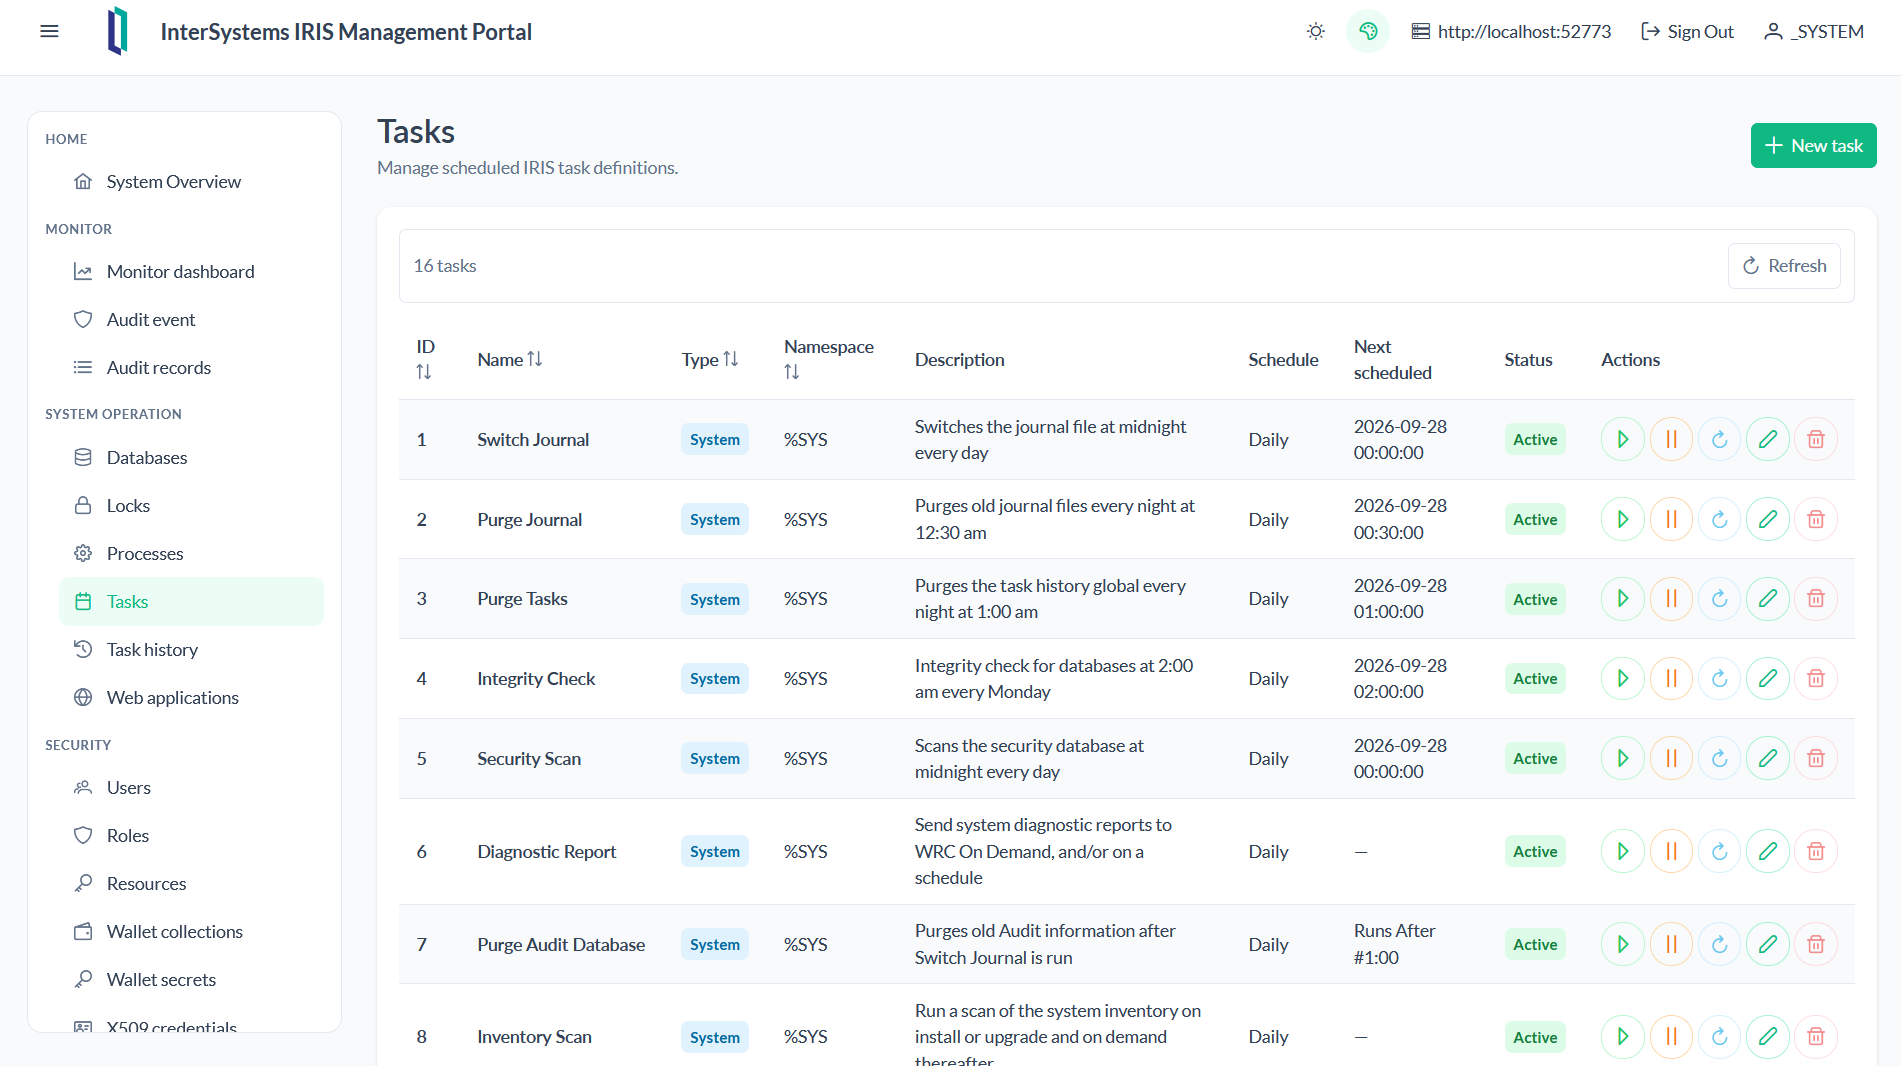
Task: Click the circular arrow for Purge Tasks
Action: (1720, 599)
